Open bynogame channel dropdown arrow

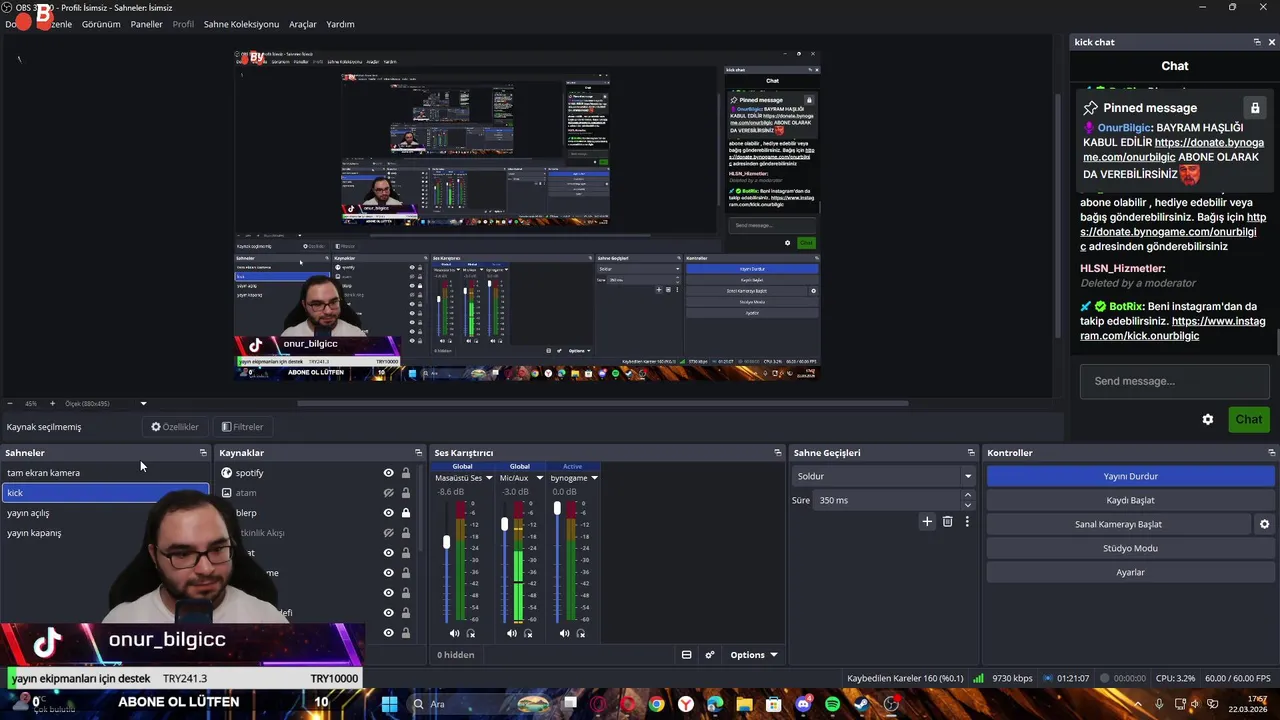(594, 478)
